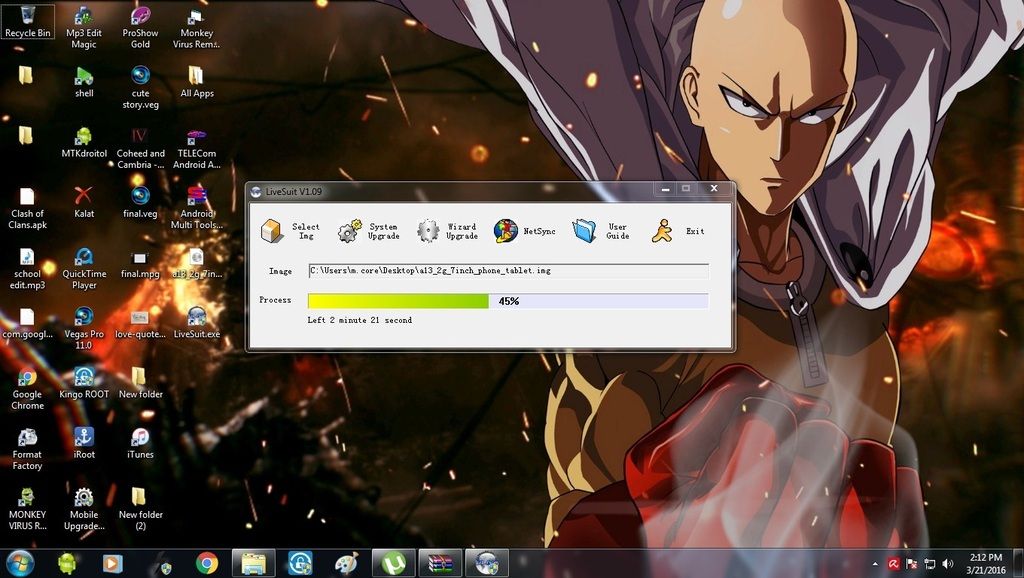Select the Vegas Pro 11.0 desktop icon
Viewport: 1024px width, 578px height.
tap(84, 329)
